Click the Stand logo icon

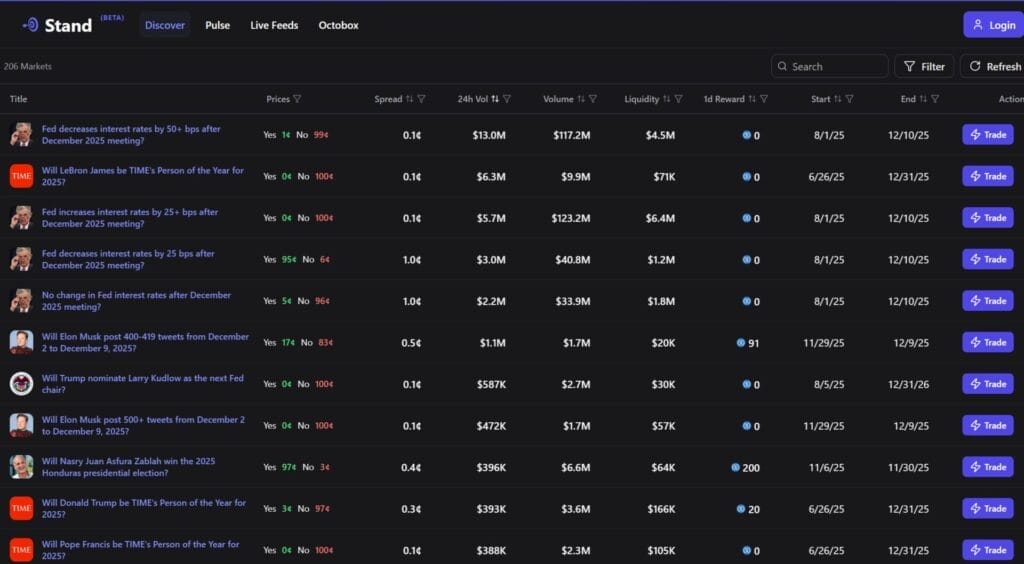(31, 25)
